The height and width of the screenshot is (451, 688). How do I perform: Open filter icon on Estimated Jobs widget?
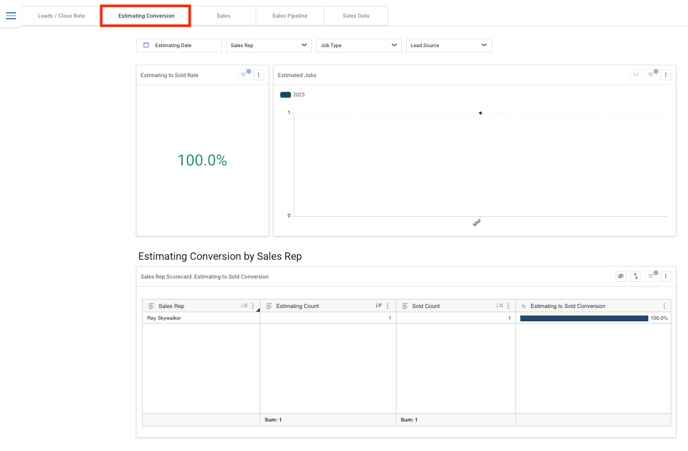click(651, 75)
